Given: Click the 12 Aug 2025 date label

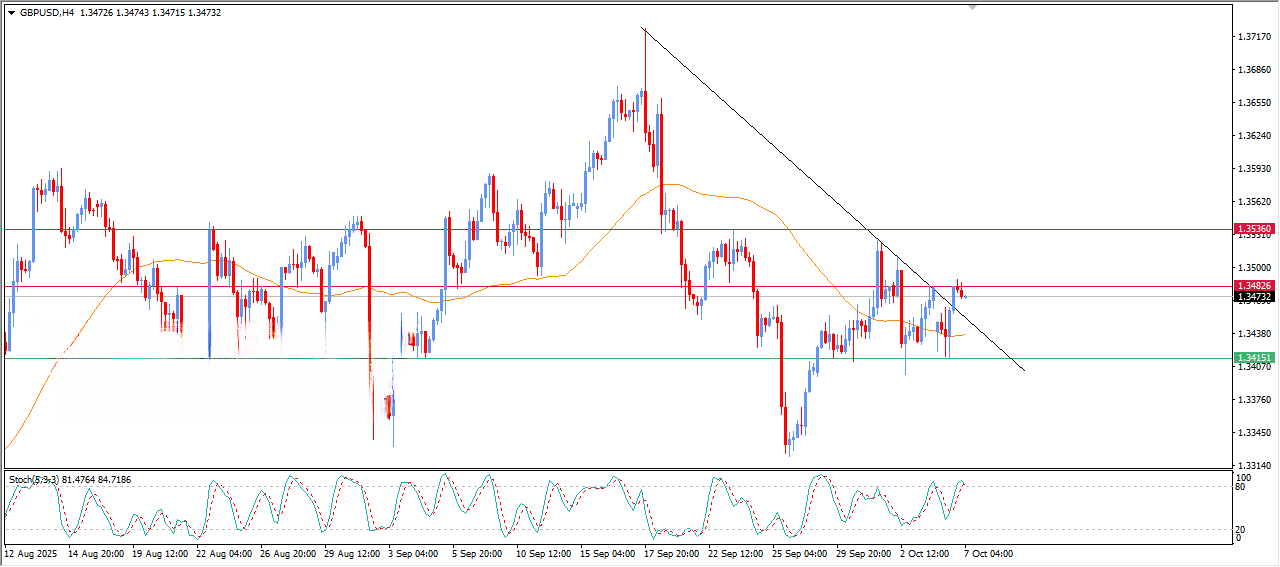Looking at the screenshot, I should (x=31, y=553).
